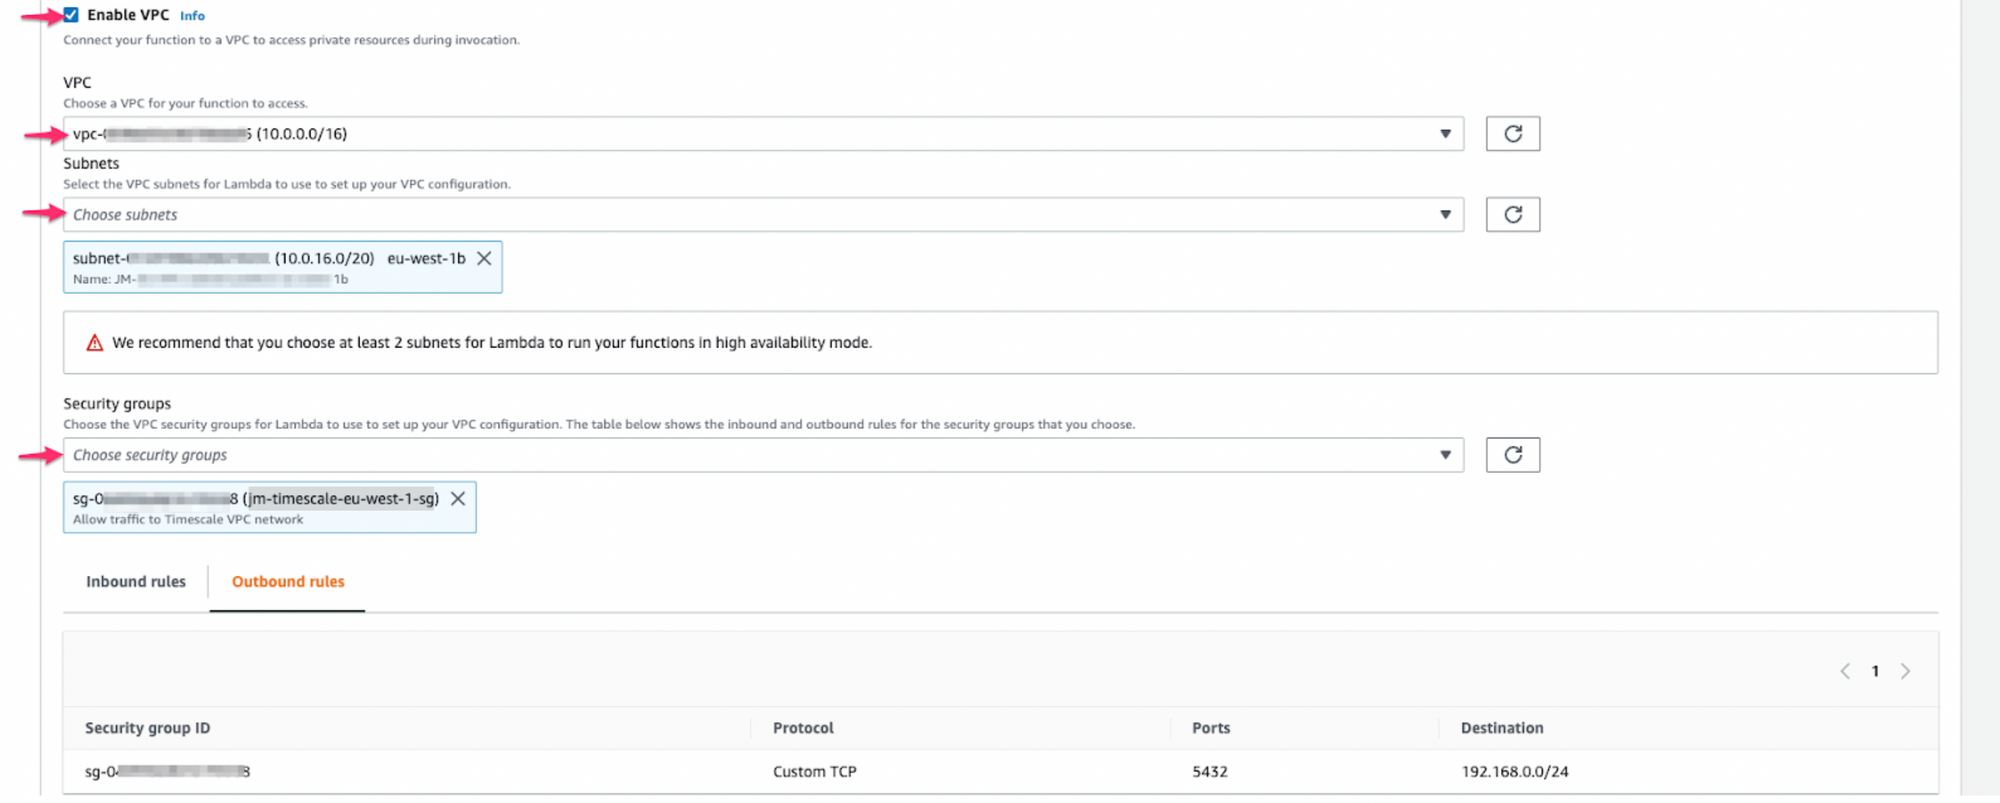Uncheck the Enable VPC checkbox
Screen dimensions: 2000x803
click(x=71, y=15)
